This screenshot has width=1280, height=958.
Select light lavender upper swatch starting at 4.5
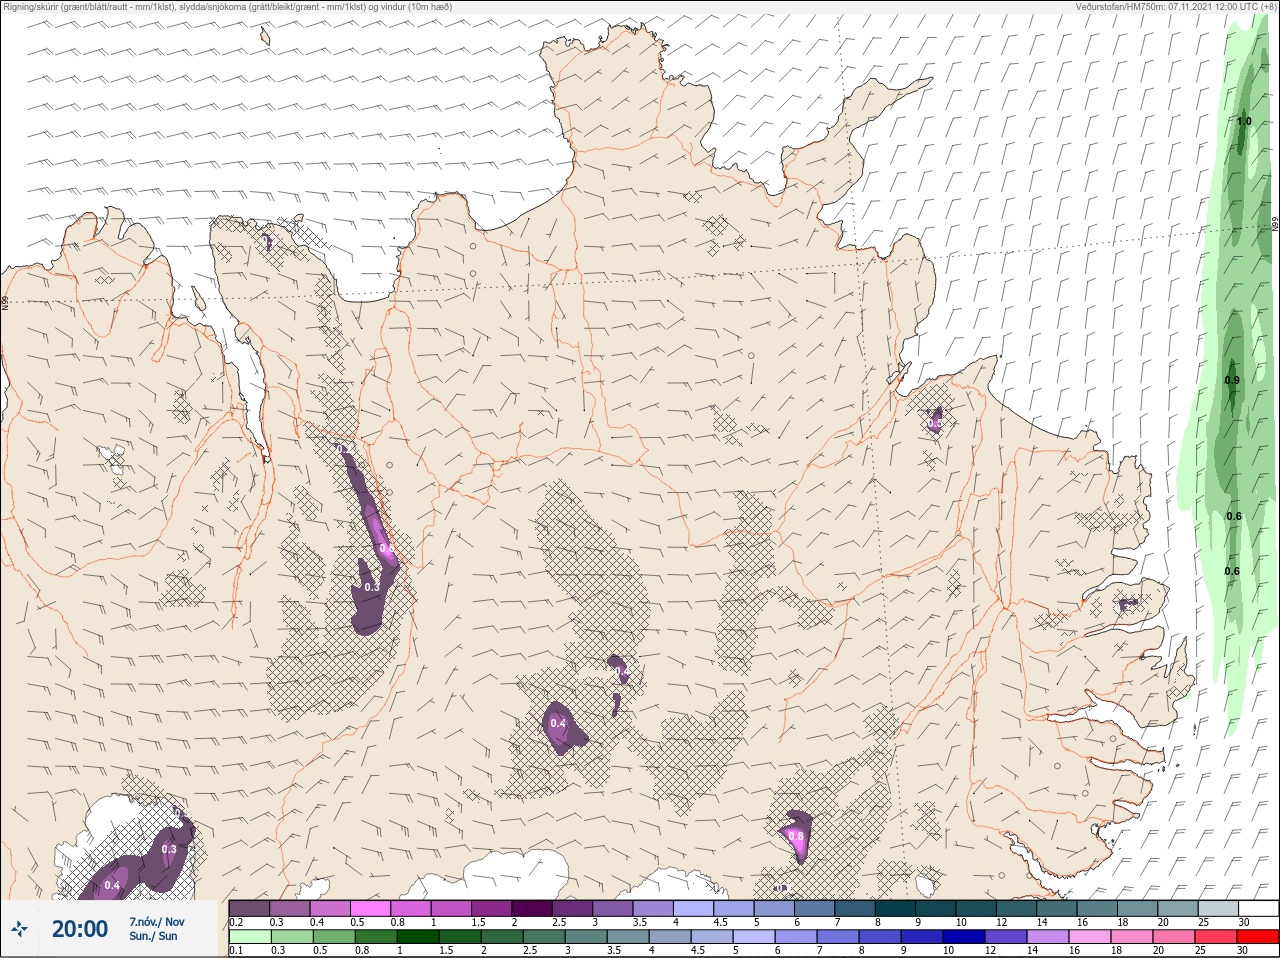pyautogui.click(x=732, y=908)
